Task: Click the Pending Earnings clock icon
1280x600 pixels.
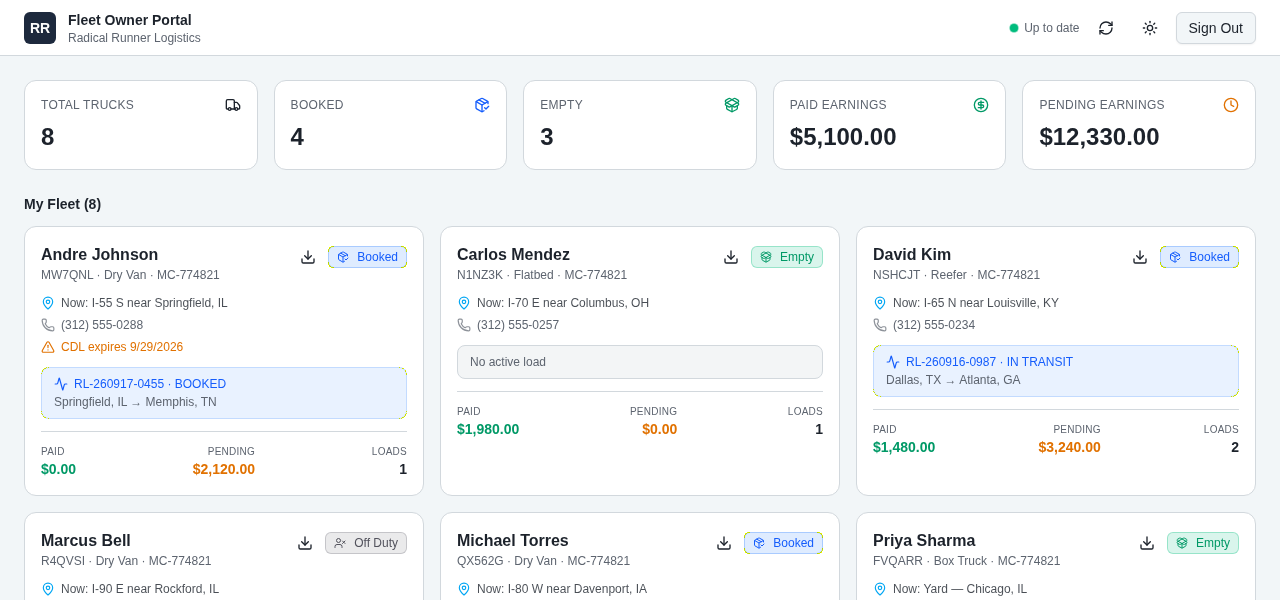Action: (1231, 105)
